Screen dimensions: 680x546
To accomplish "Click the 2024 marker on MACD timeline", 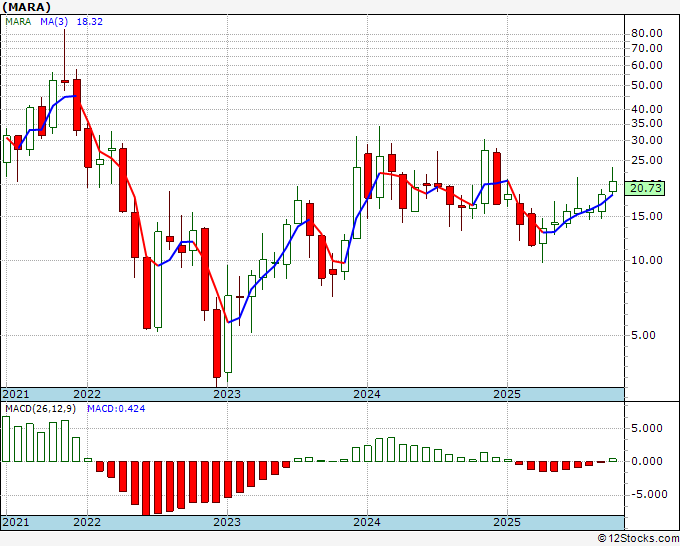I will point(367,522).
